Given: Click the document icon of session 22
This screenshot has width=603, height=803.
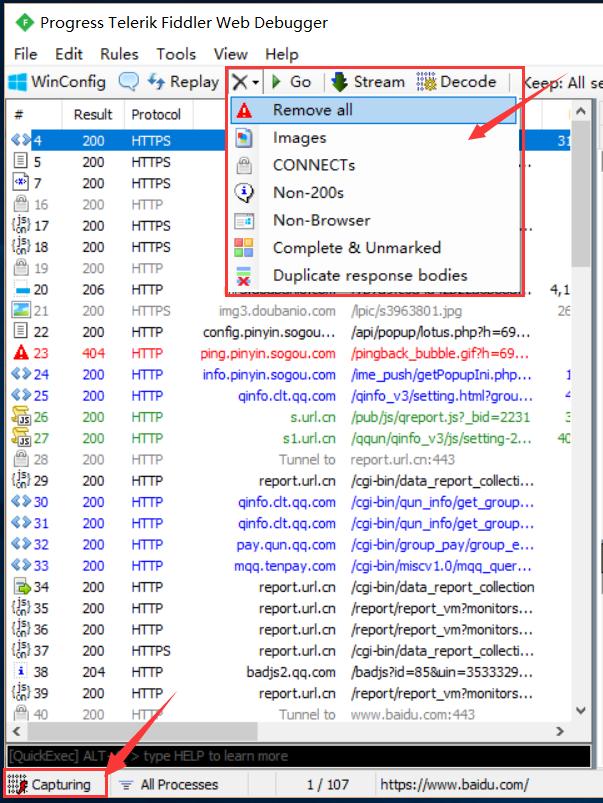Looking at the screenshot, I should pos(20,331).
